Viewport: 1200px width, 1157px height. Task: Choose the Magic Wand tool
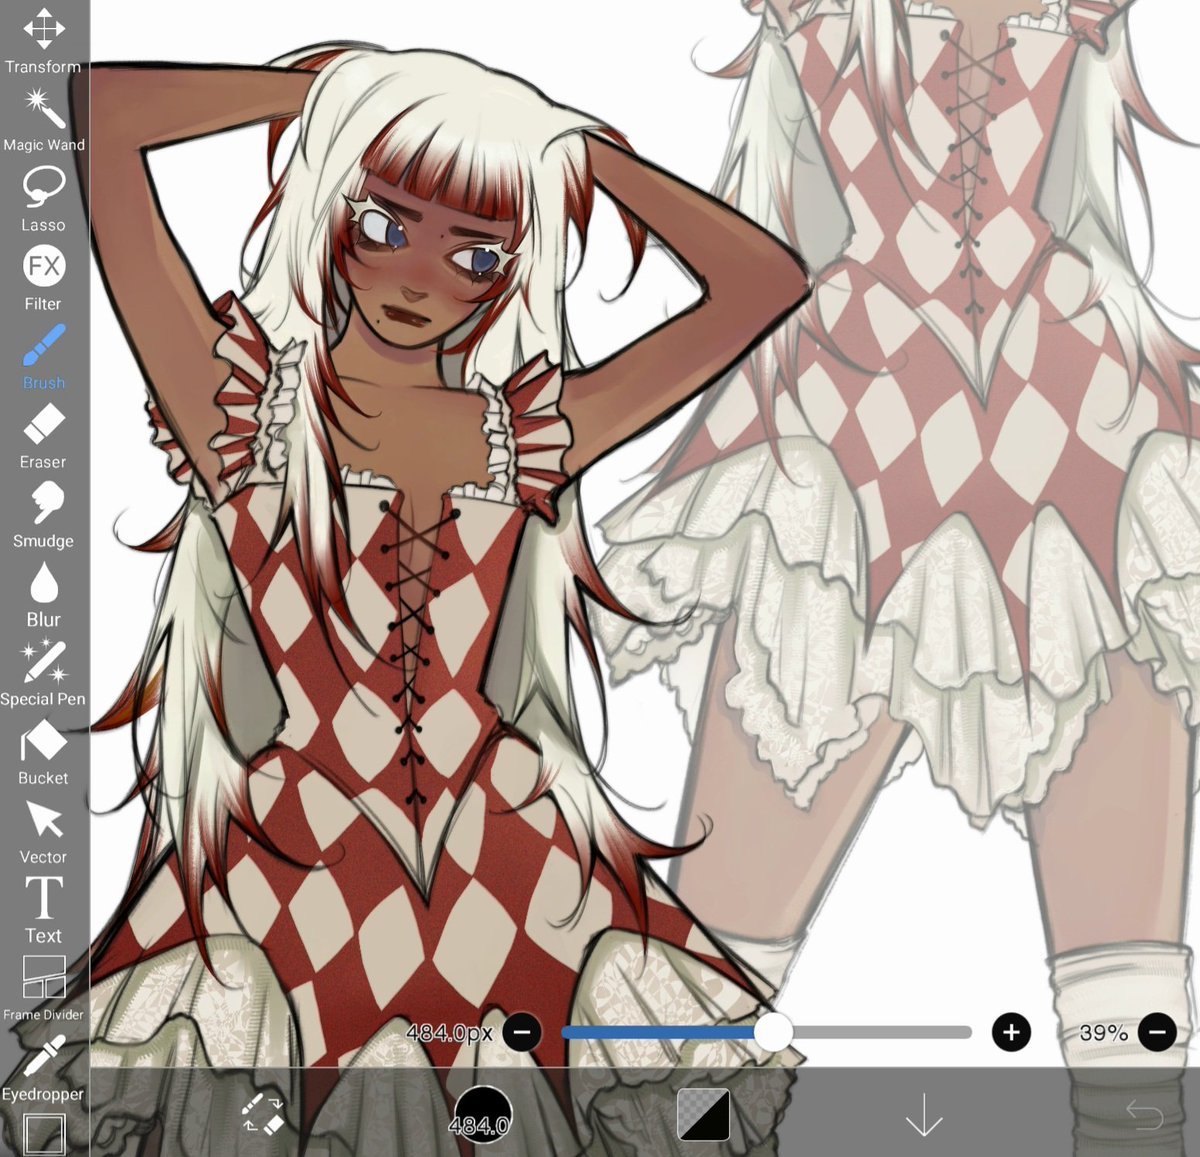pos(43,119)
